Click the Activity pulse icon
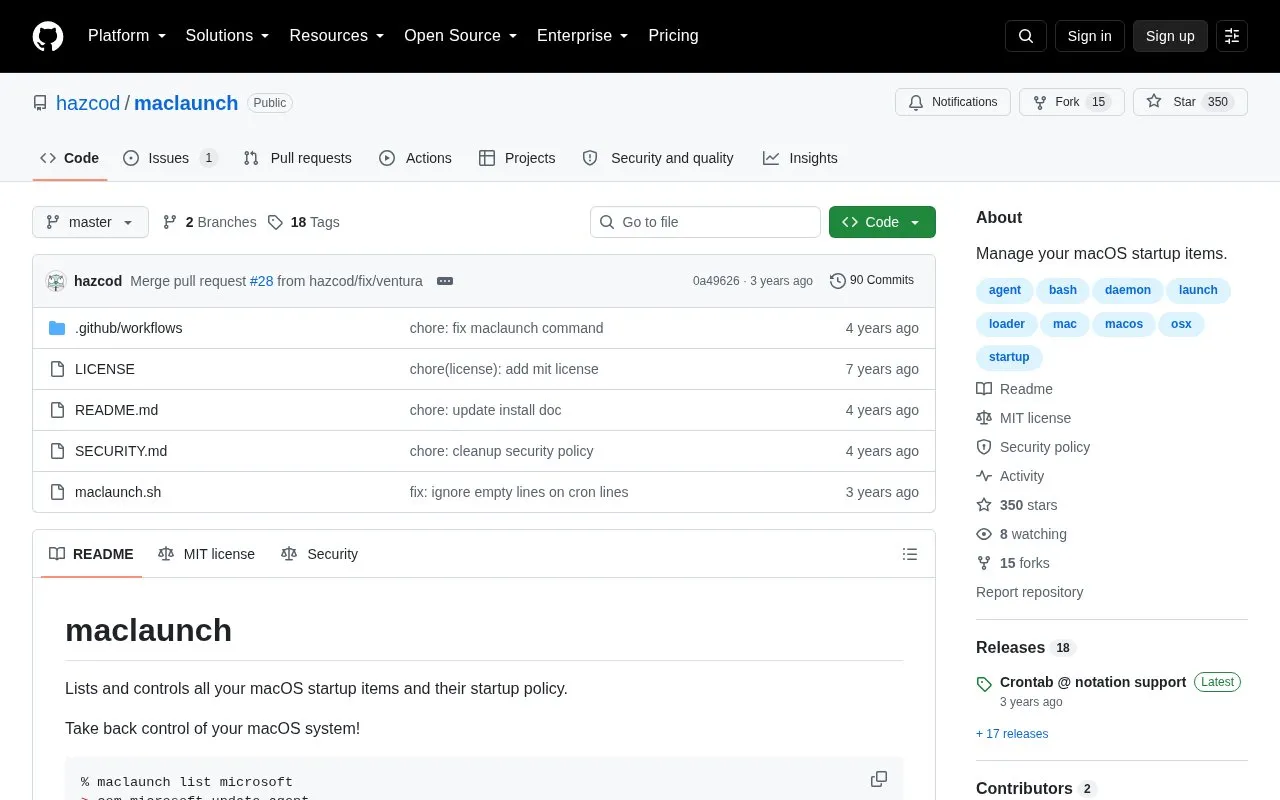 [984, 476]
